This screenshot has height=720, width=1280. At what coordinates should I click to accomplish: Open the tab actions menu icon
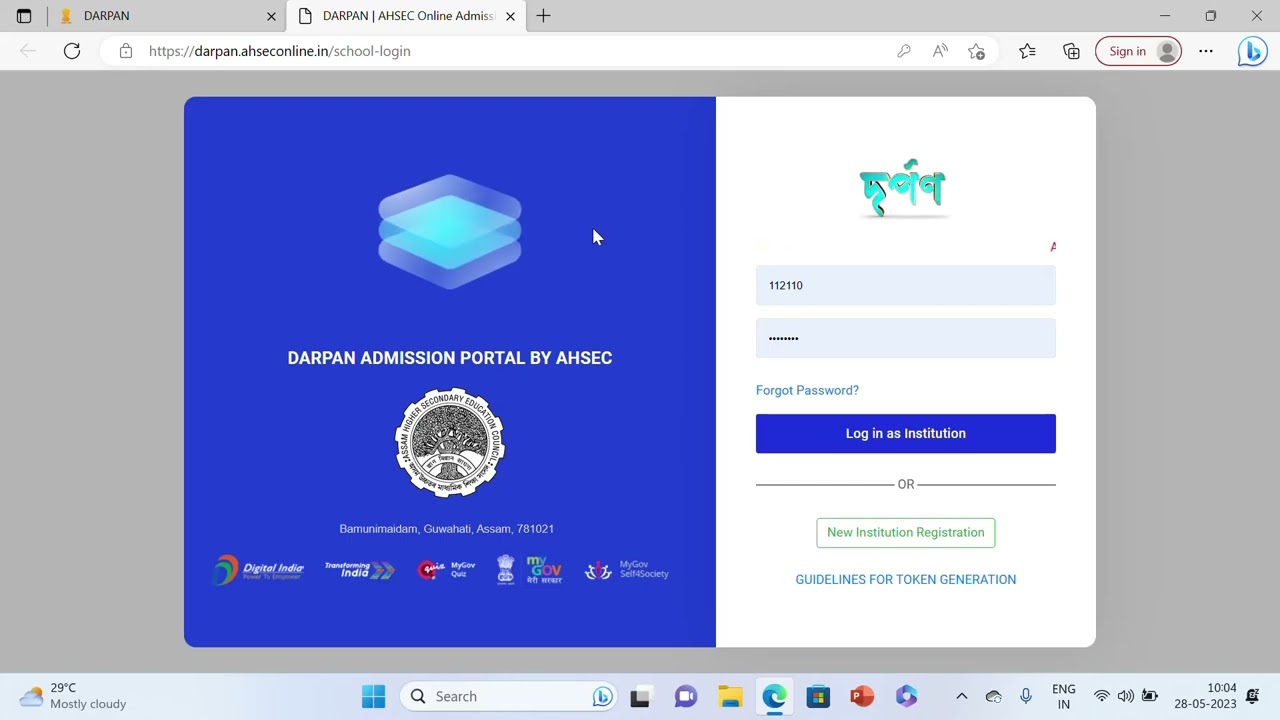pos(24,16)
